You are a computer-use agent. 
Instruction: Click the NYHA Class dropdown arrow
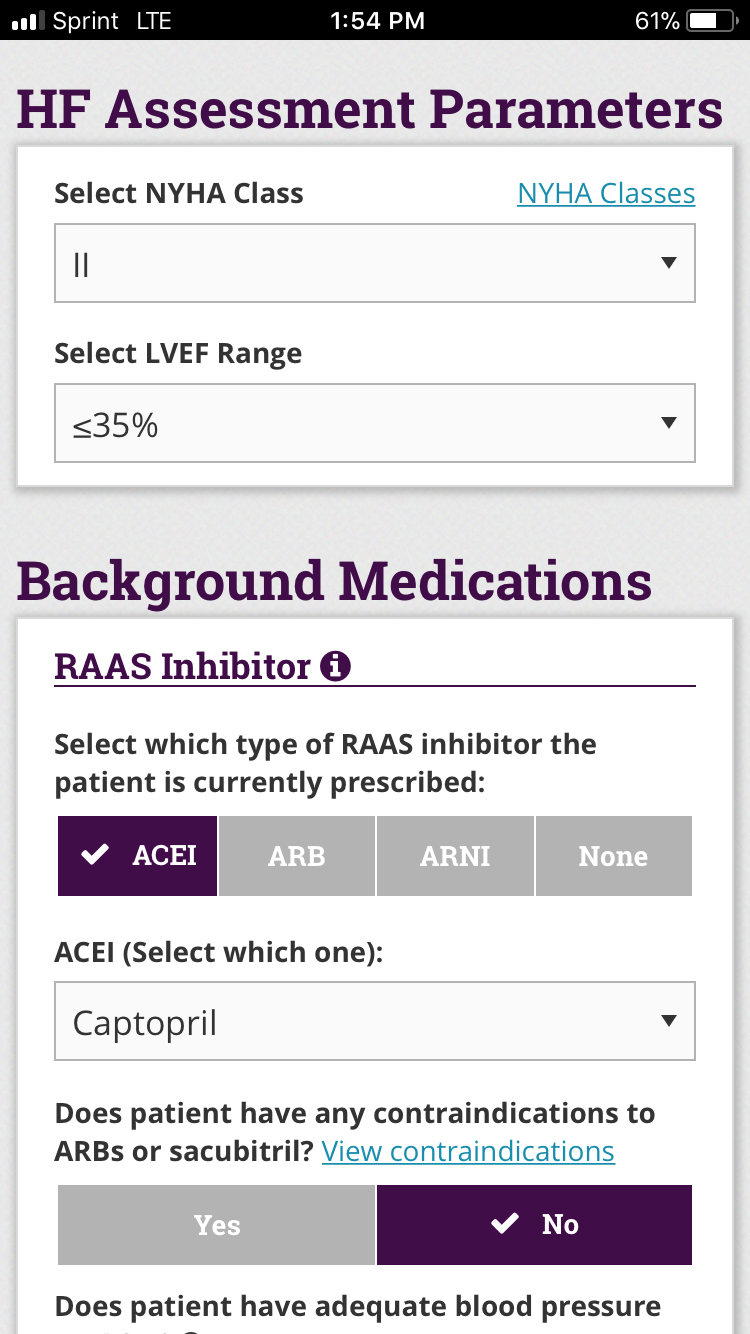(669, 264)
